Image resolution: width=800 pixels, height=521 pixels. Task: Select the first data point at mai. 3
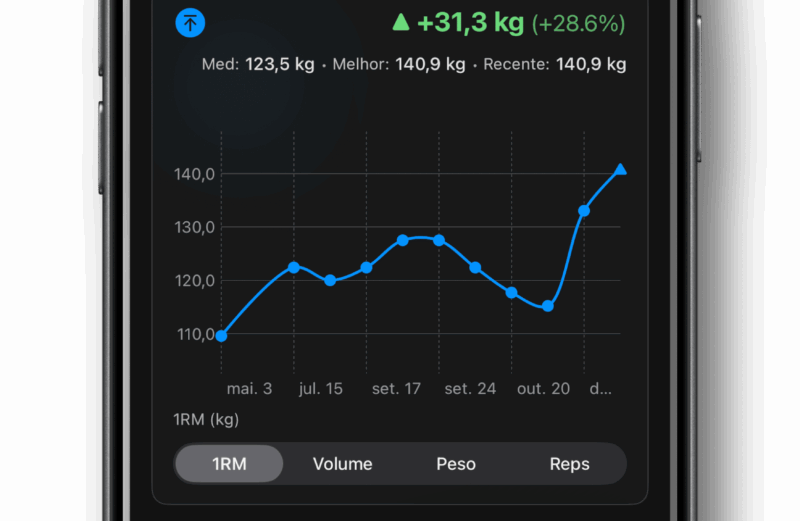click(x=221, y=336)
